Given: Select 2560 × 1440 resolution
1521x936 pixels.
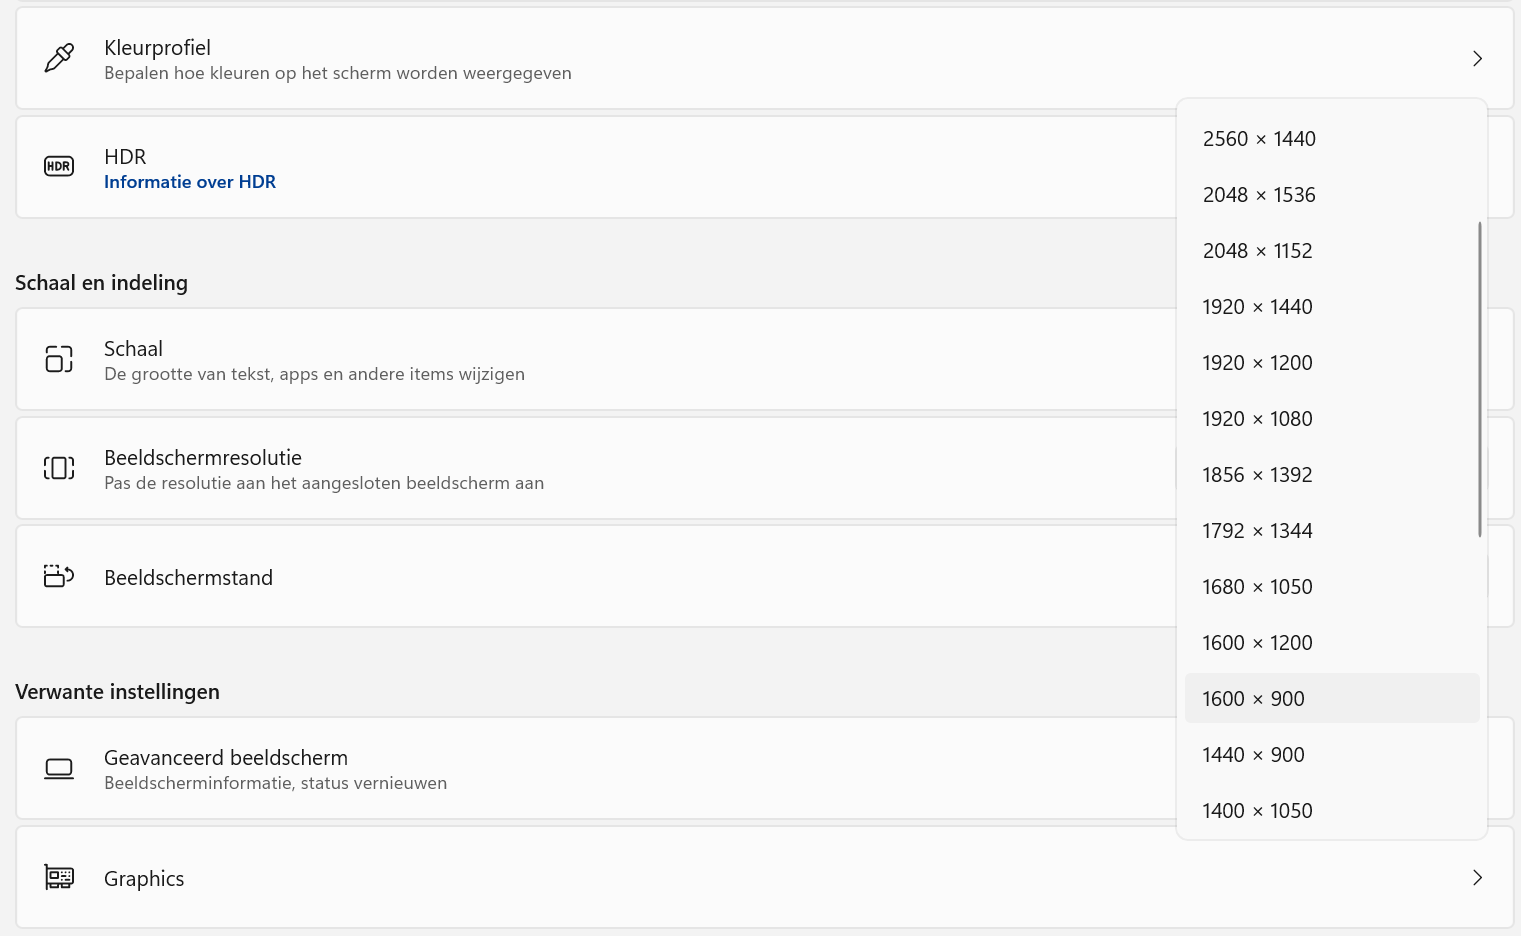Looking at the screenshot, I should coord(1259,139).
